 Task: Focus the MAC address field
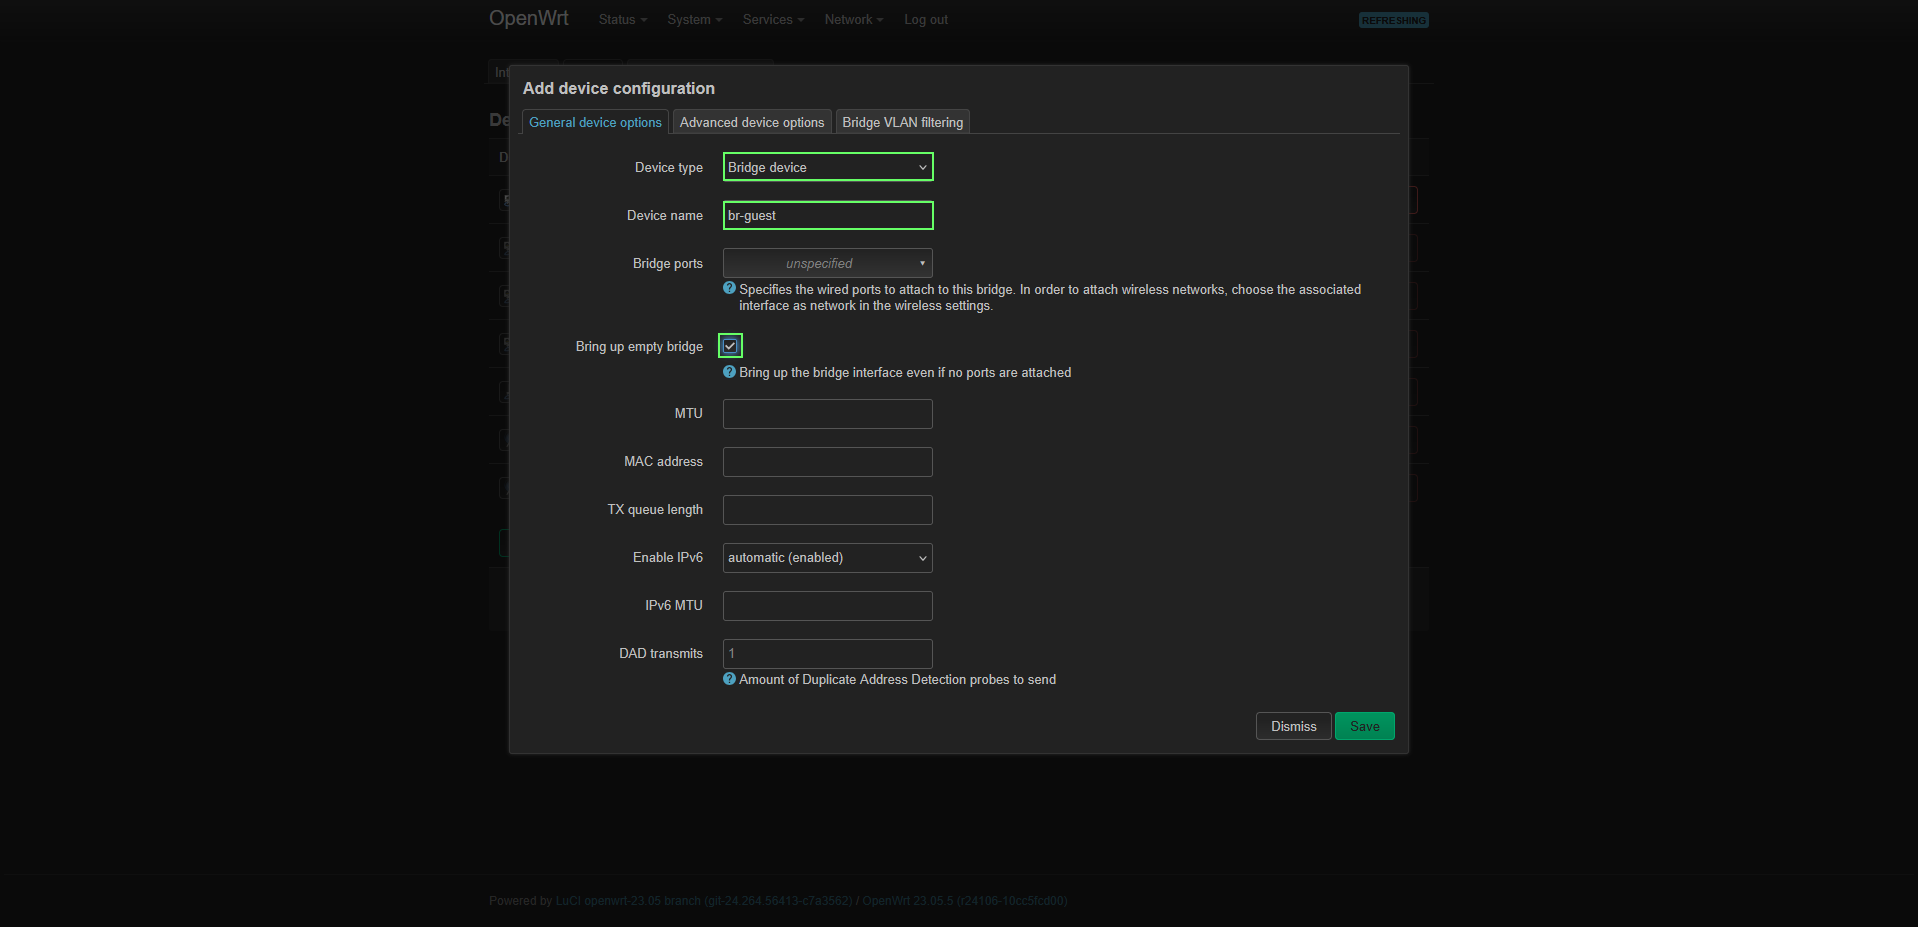point(828,462)
